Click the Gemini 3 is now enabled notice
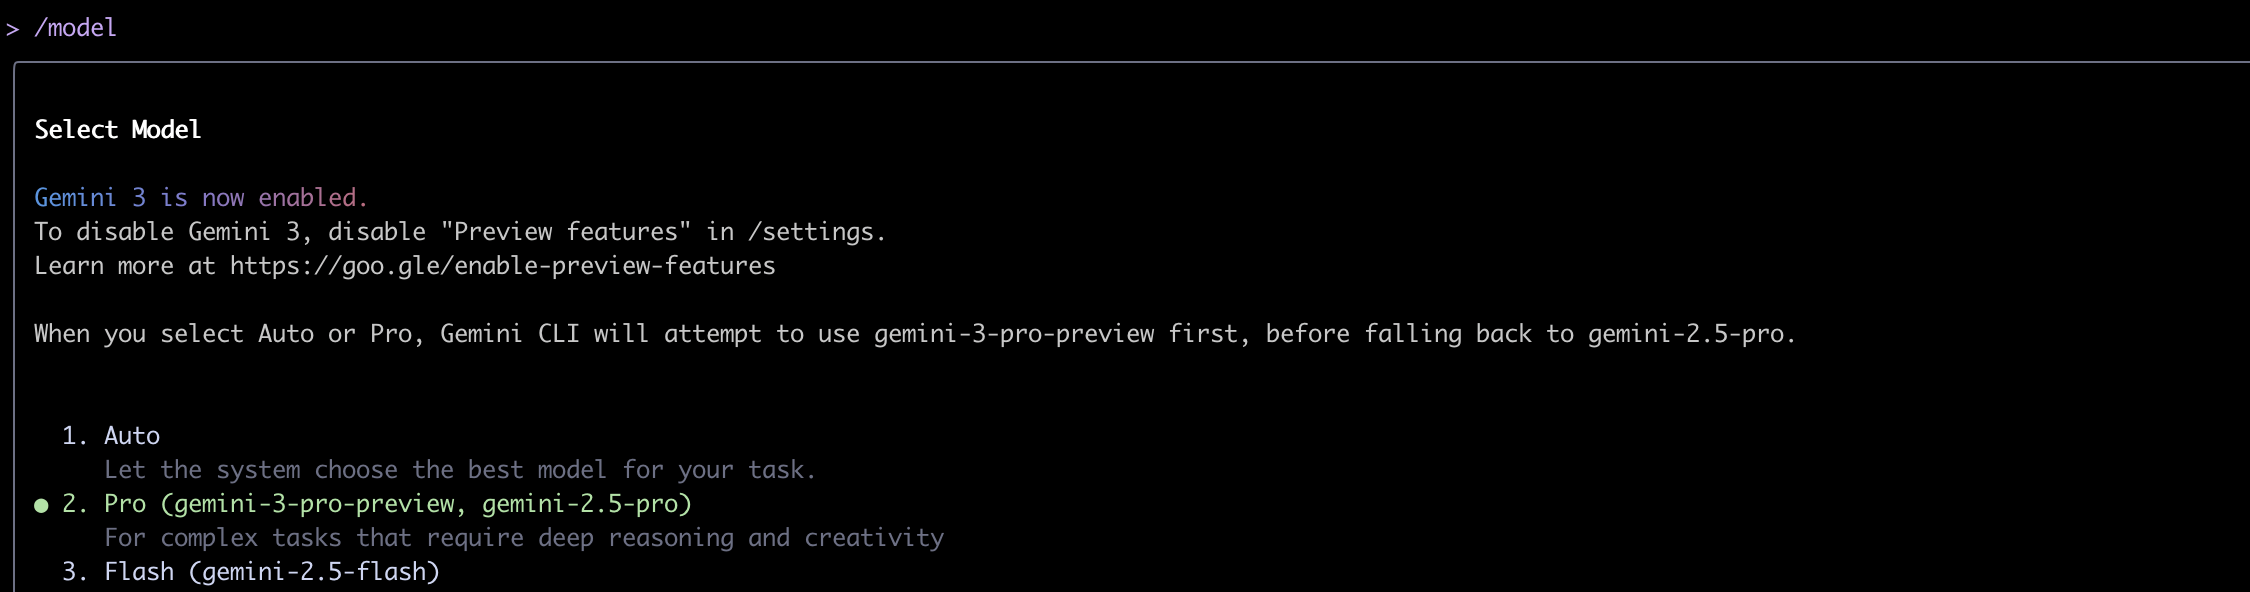The width and height of the screenshot is (2250, 592). [x=201, y=198]
